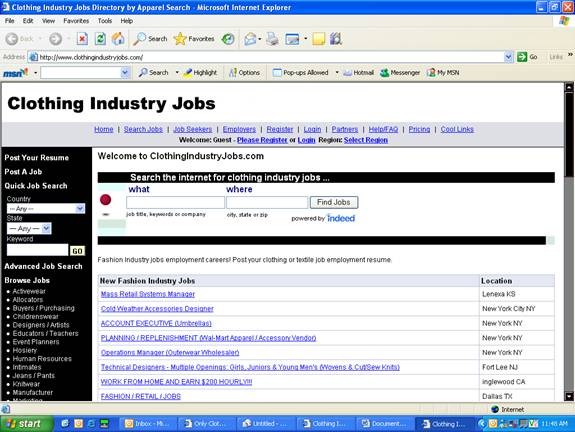Click the 'where' location field
Screen dimensions: 575x432
pyautogui.click(x=267, y=202)
